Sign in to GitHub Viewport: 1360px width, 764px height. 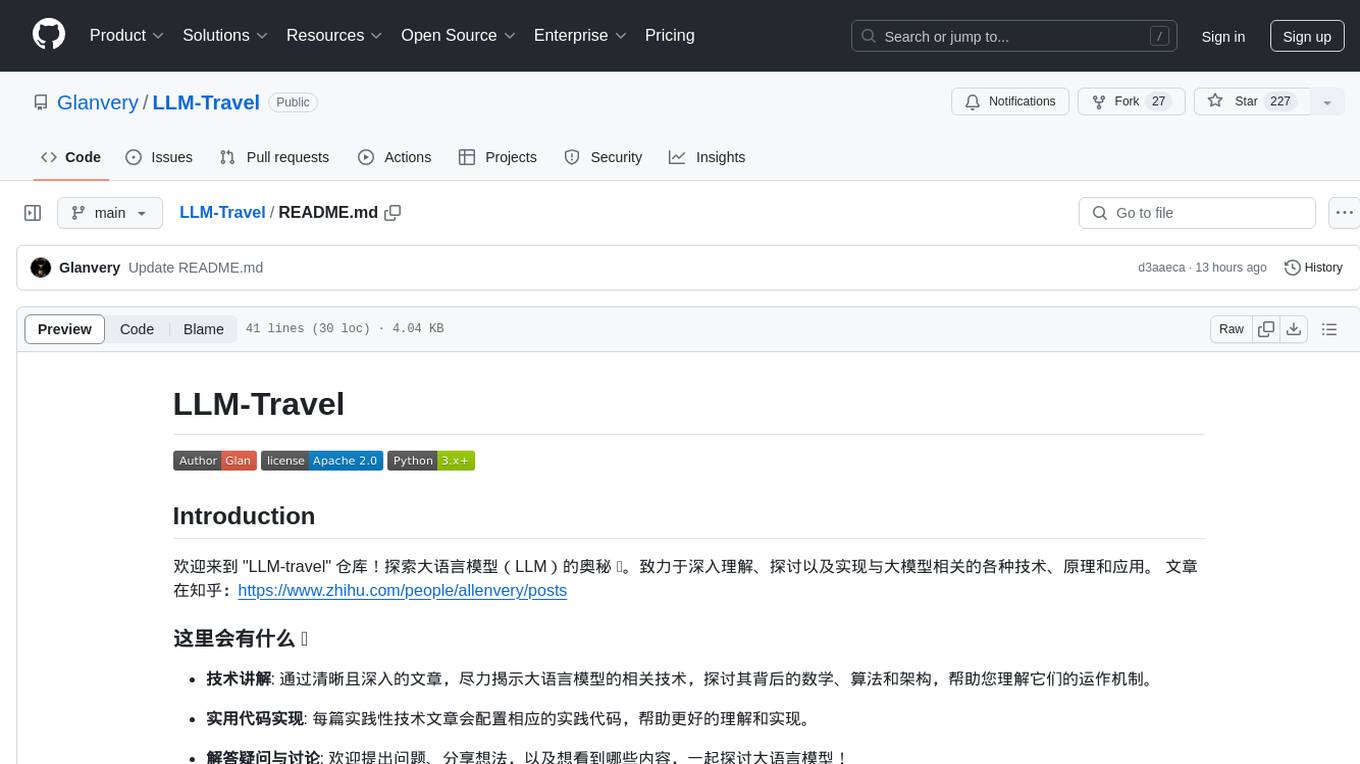tap(1223, 36)
